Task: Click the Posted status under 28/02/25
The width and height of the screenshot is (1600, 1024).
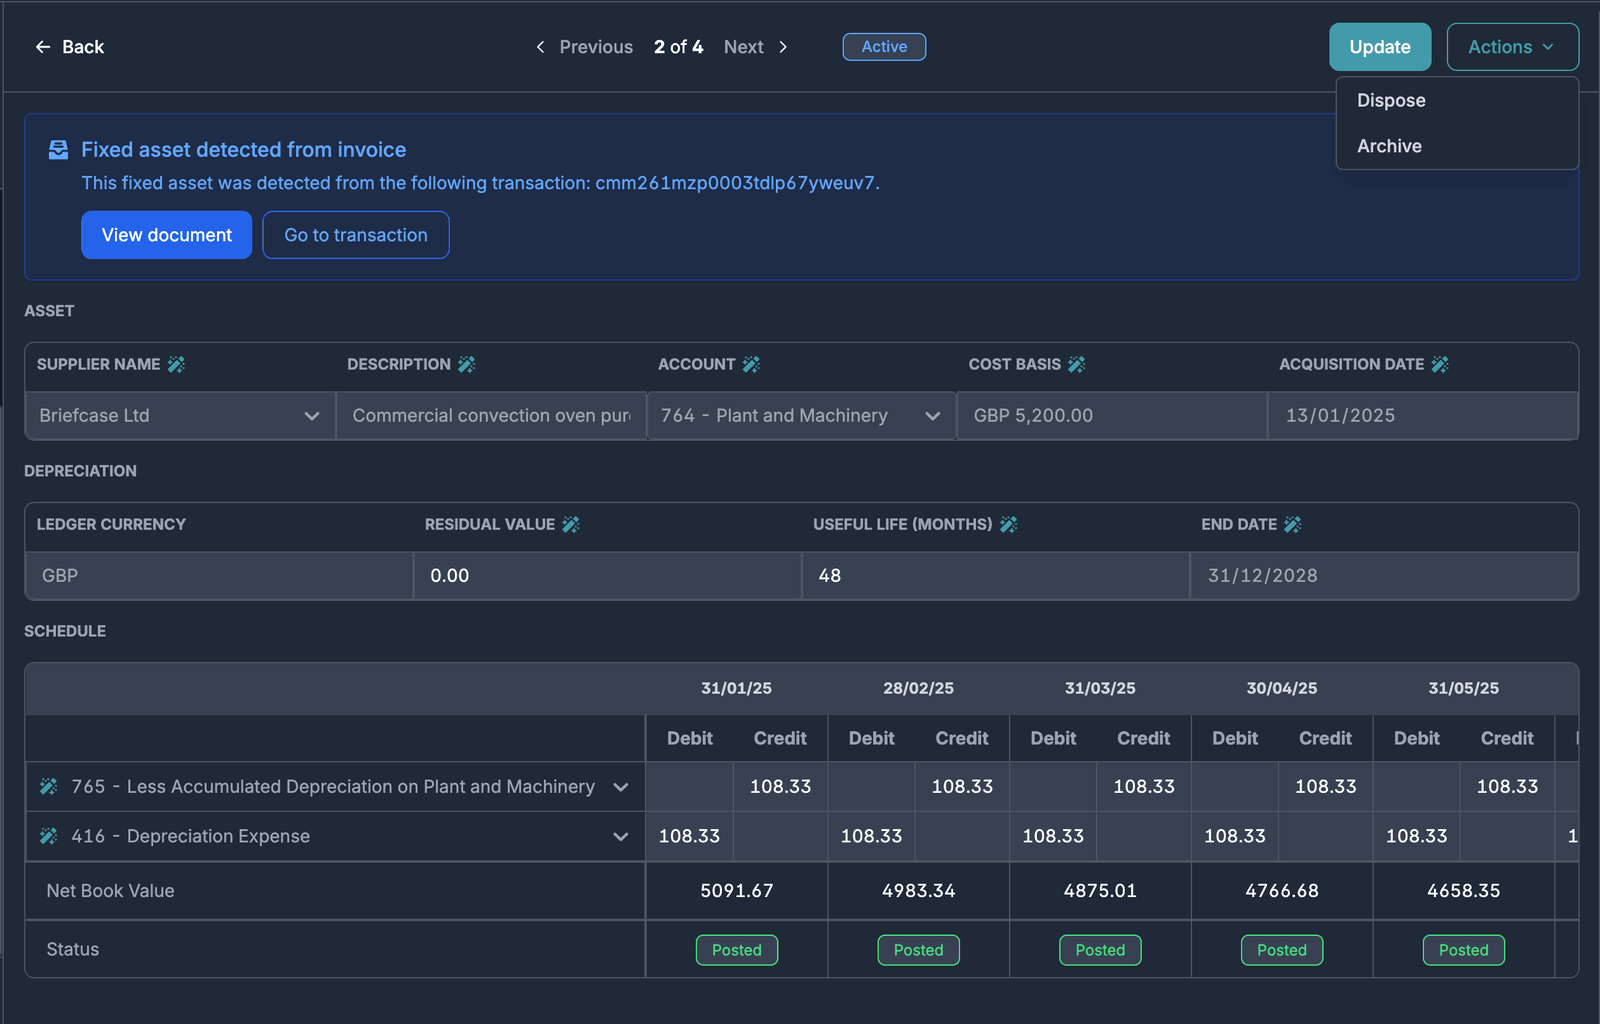Action: pyautogui.click(x=919, y=950)
